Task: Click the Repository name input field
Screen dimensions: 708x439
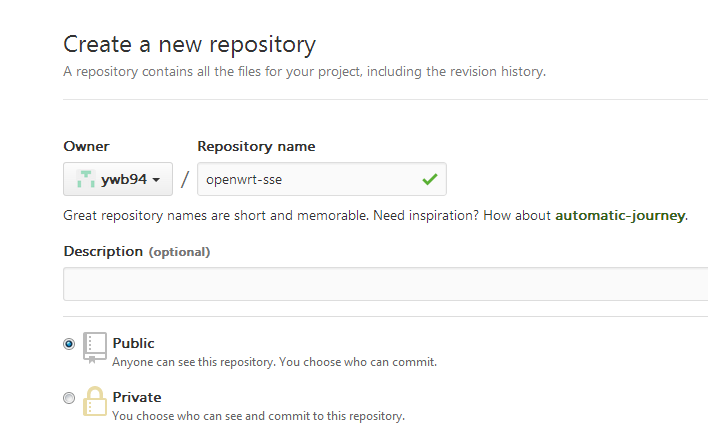Action: [322, 179]
